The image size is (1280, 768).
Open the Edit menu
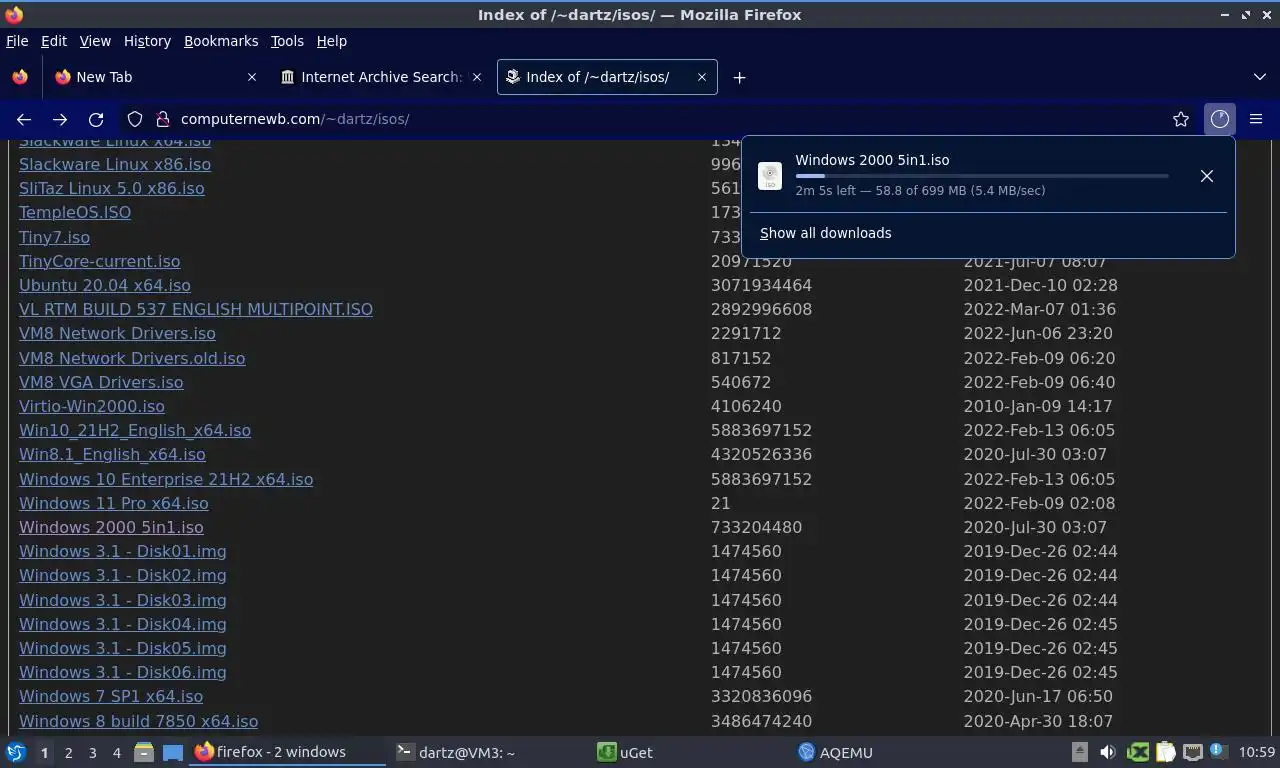click(54, 41)
